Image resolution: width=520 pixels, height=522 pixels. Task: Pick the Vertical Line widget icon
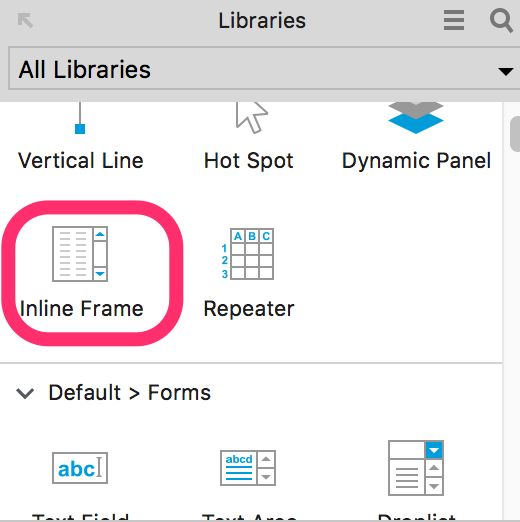(80, 118)
